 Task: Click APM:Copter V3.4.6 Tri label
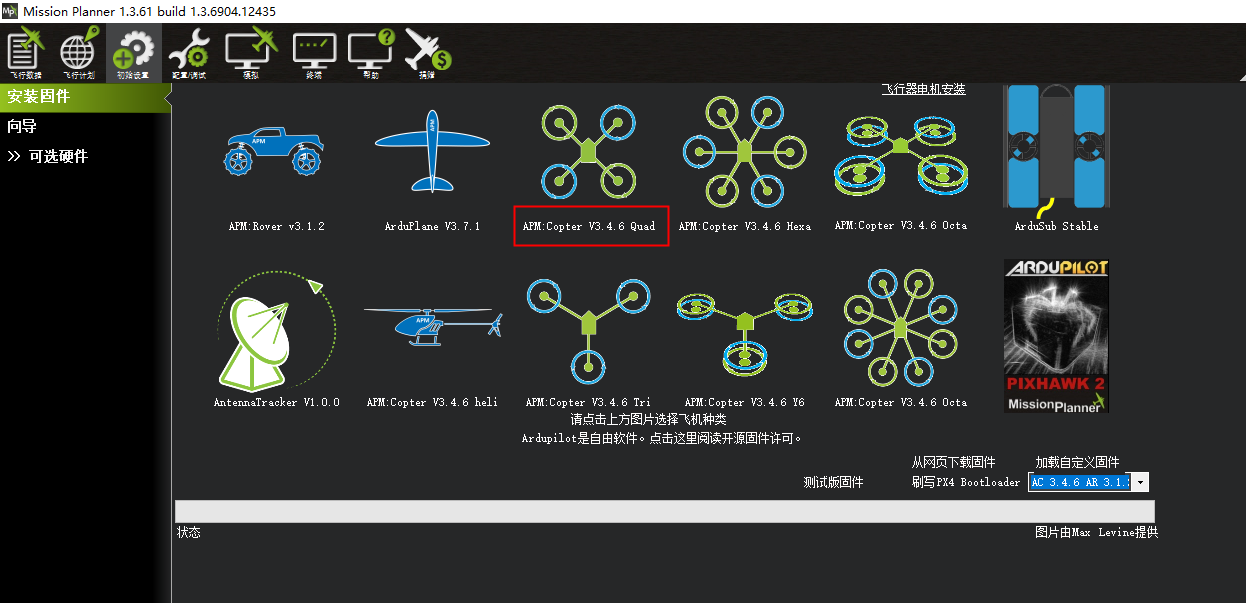click(x=588, y=402)
